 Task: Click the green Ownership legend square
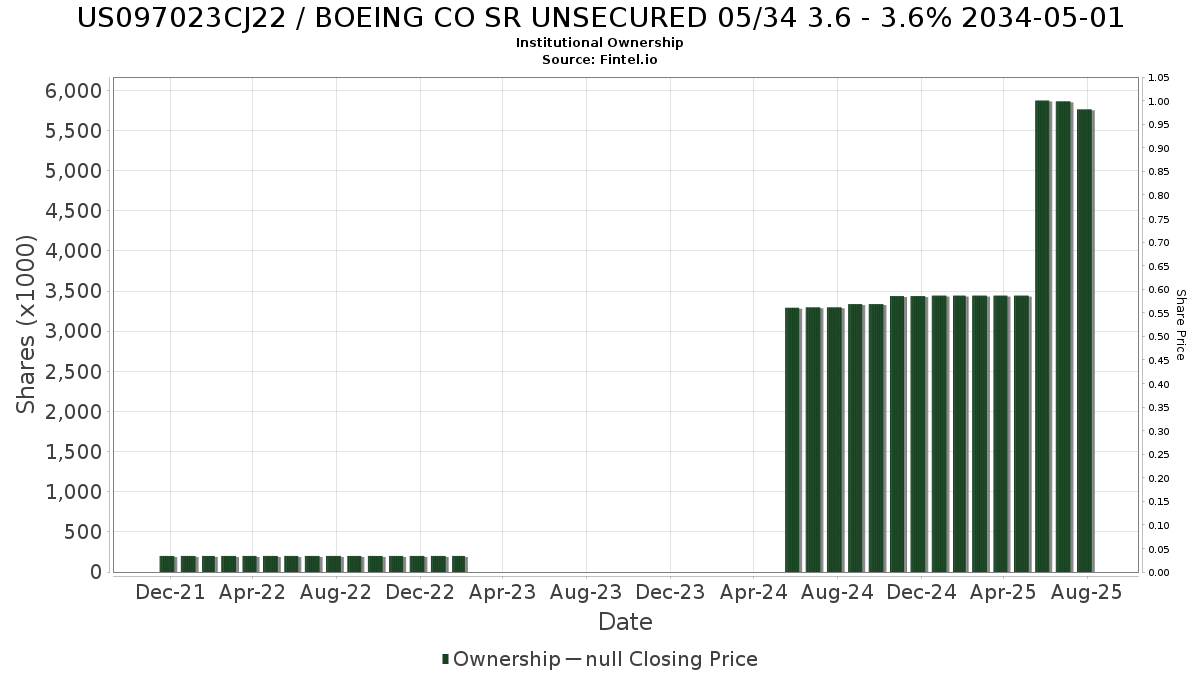tap(446, 659)
